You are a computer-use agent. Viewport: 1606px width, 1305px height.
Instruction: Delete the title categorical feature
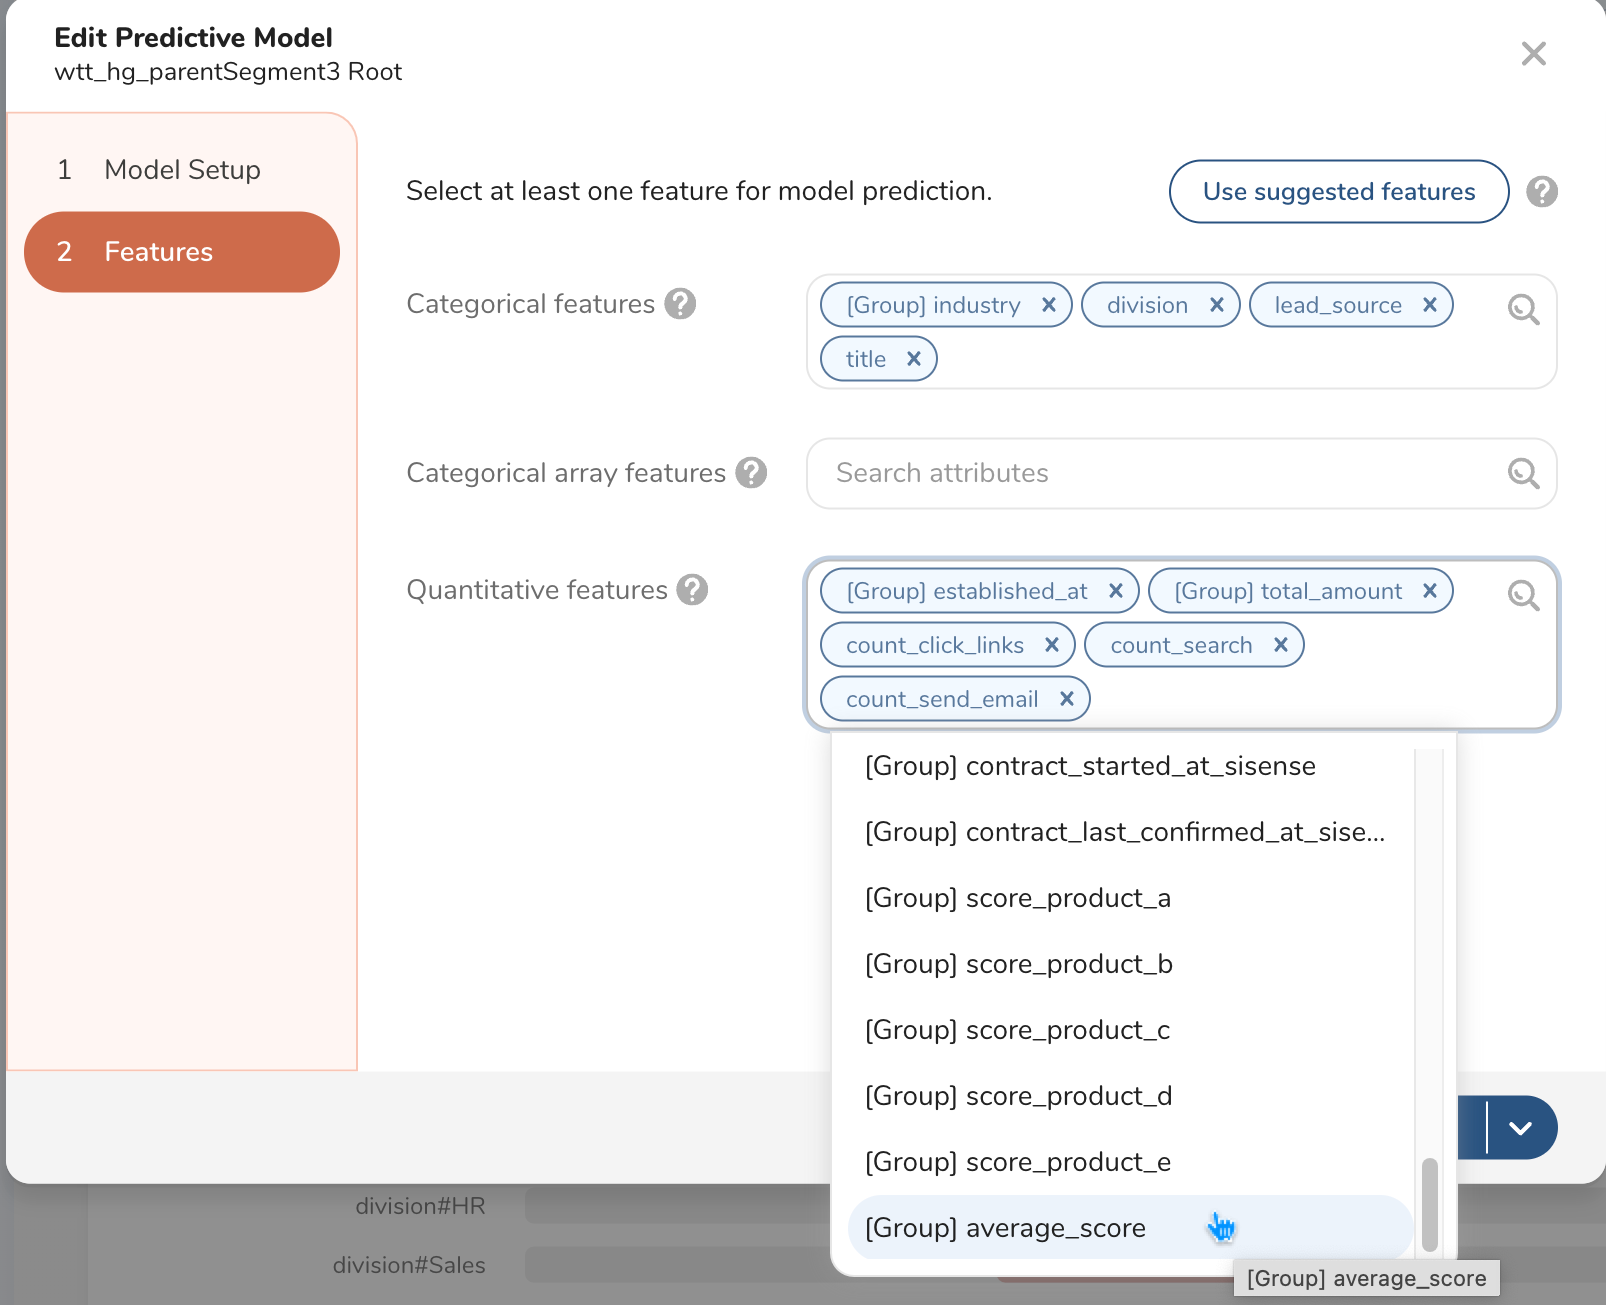[914, 359]
